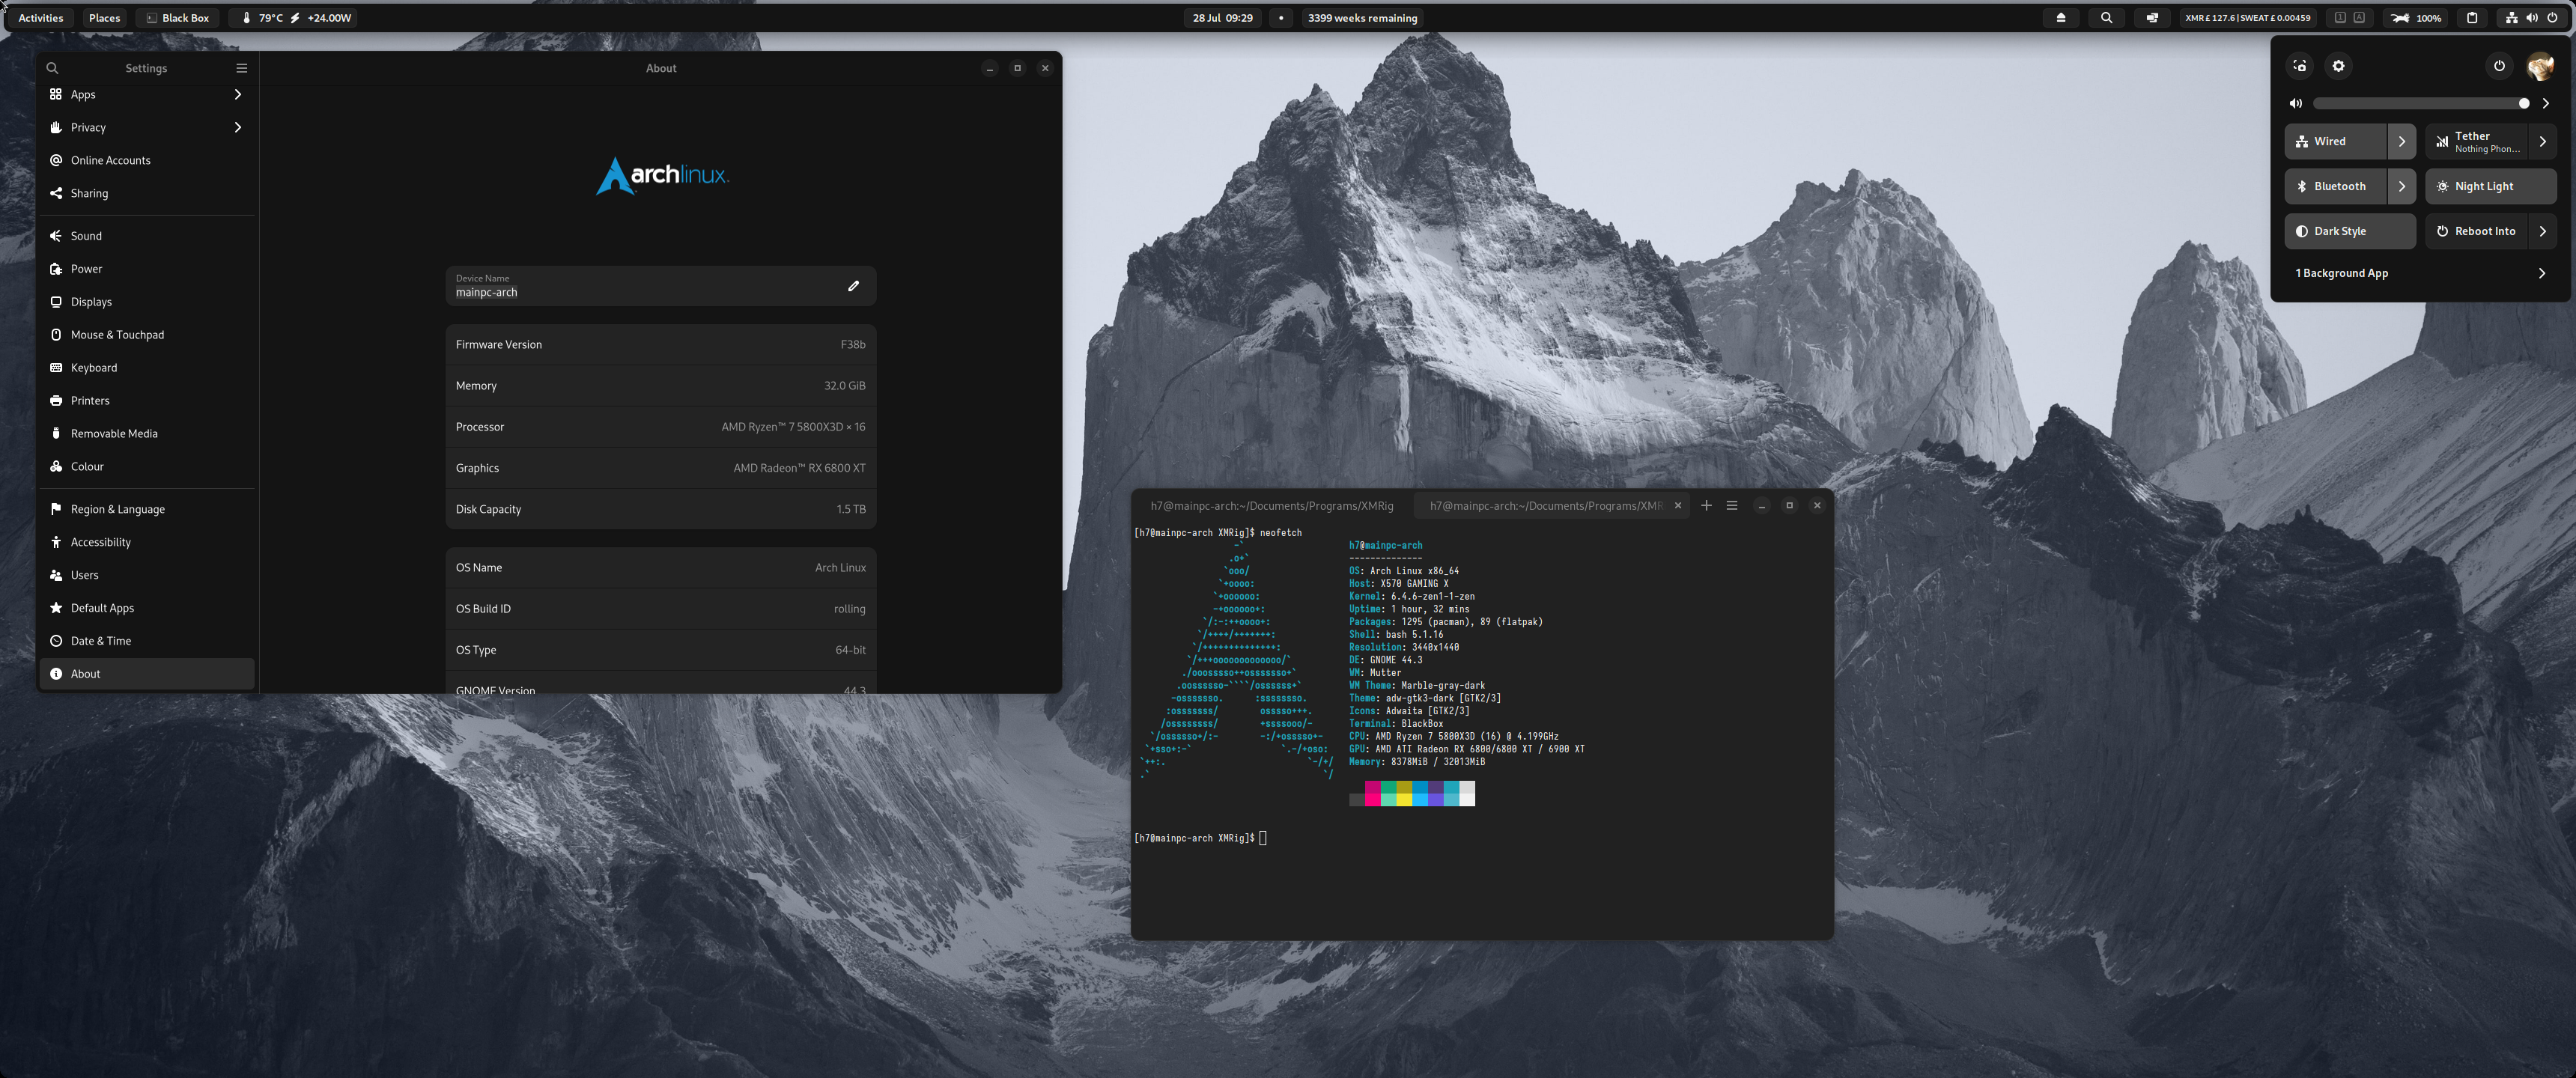Screen dimensions: 2576x1078
Task: Add a new tab in the Black Box terminal
Action: coord(1706,505)
